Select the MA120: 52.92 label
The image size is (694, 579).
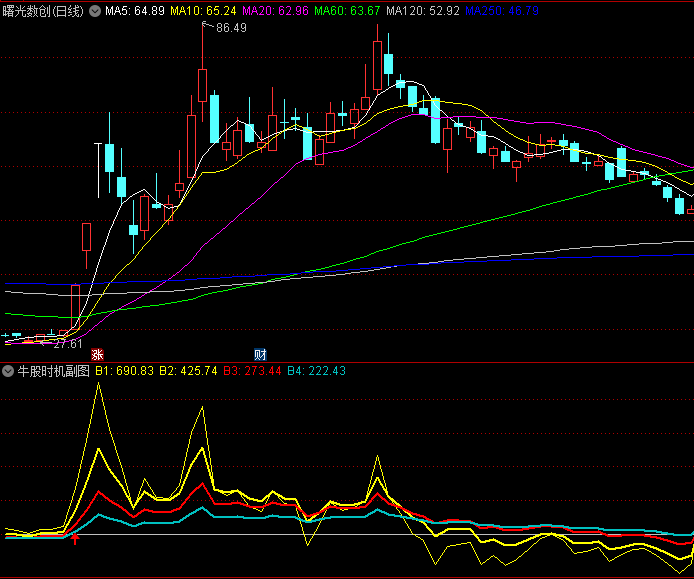[x=423, y=11]
